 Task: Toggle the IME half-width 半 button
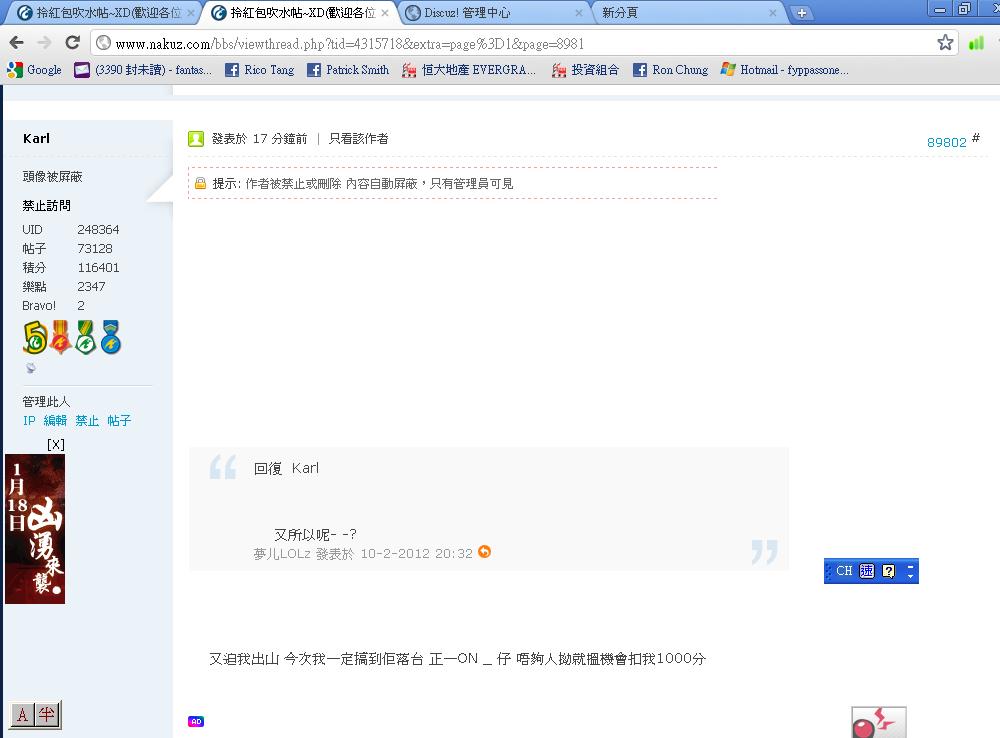tap(47, 714)
